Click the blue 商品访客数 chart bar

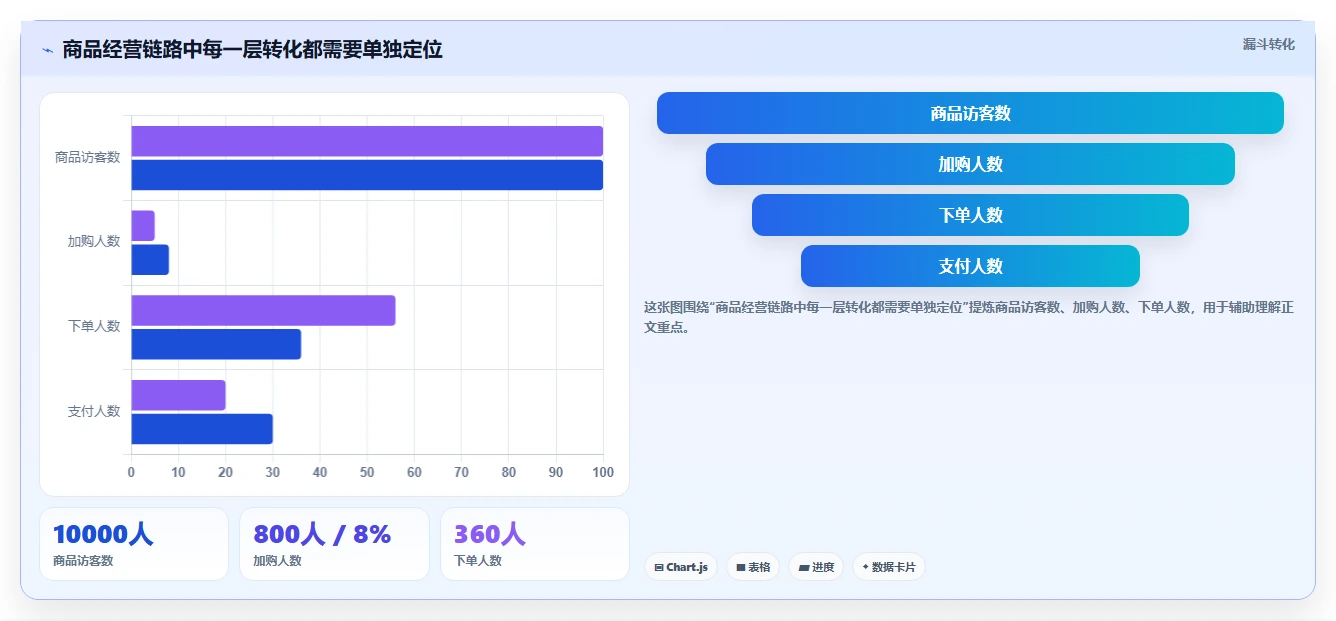click(x=367, y=175)
